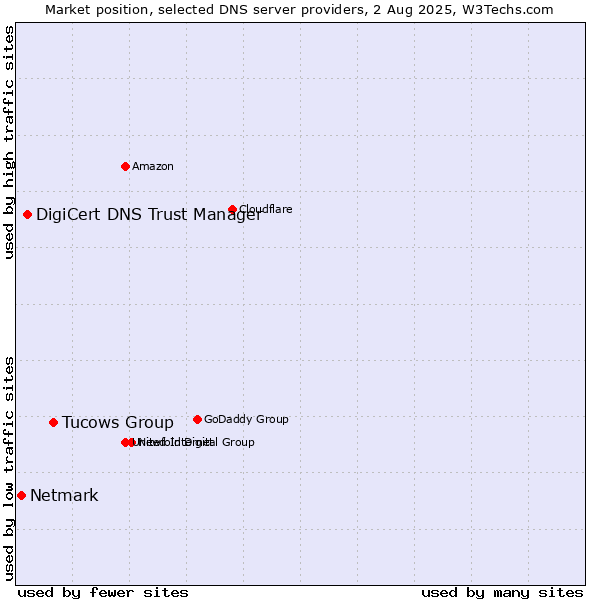
Task: Select the 'Tucows Group' label
Action: point(118,422)
